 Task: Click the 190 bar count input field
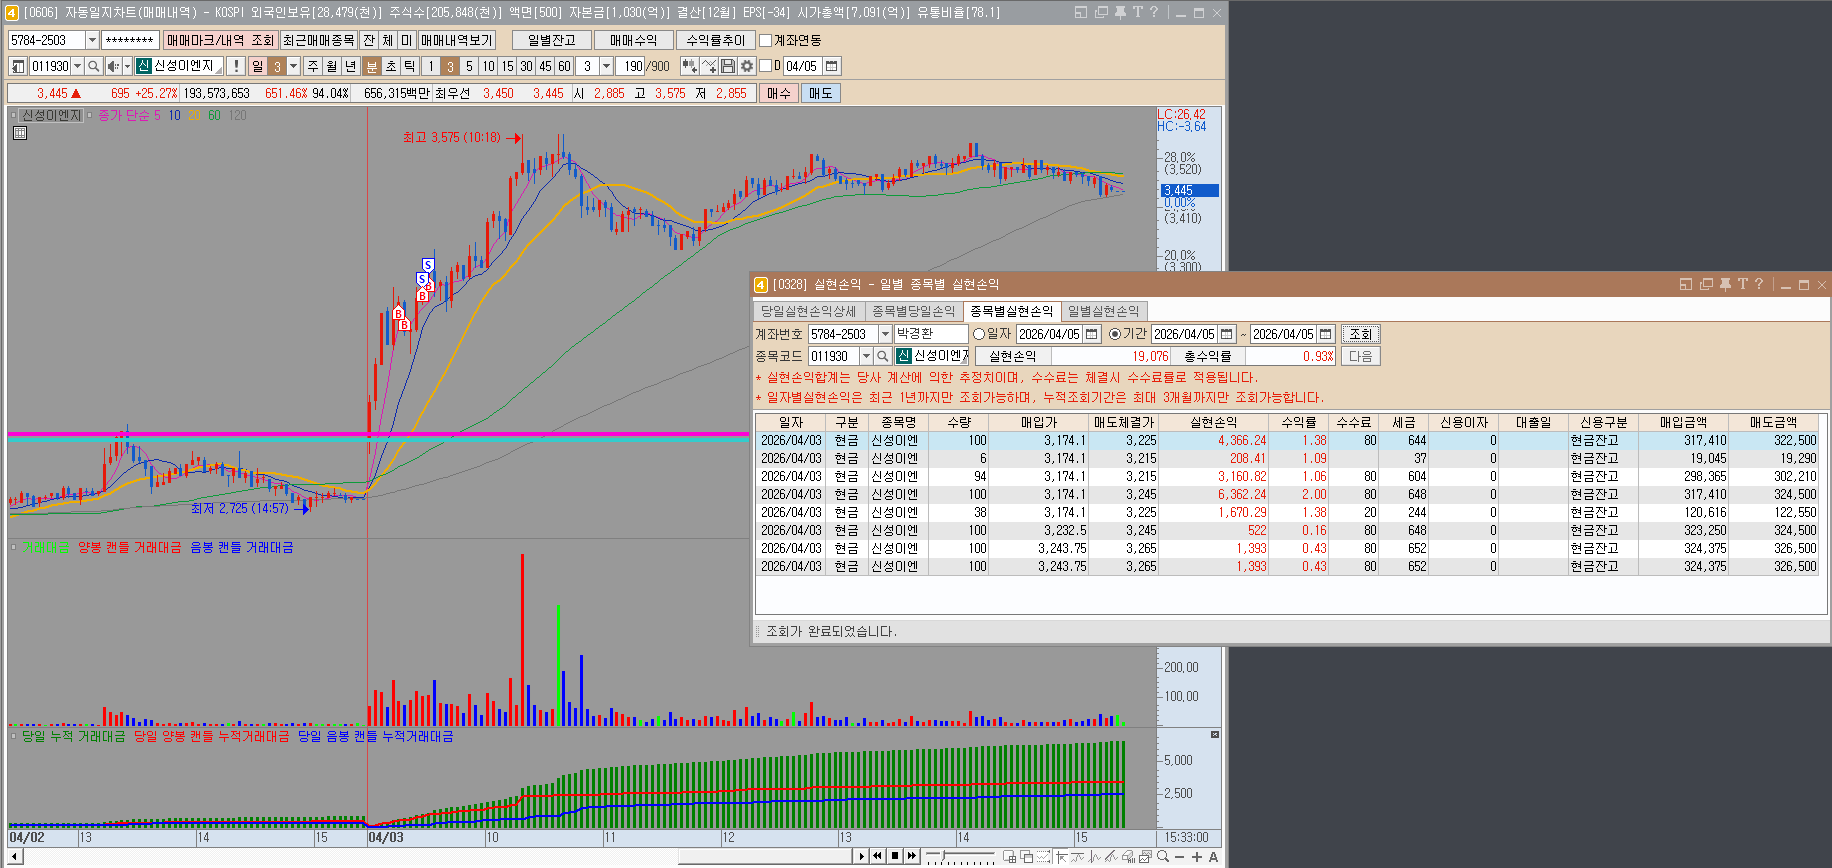point(632,66)
